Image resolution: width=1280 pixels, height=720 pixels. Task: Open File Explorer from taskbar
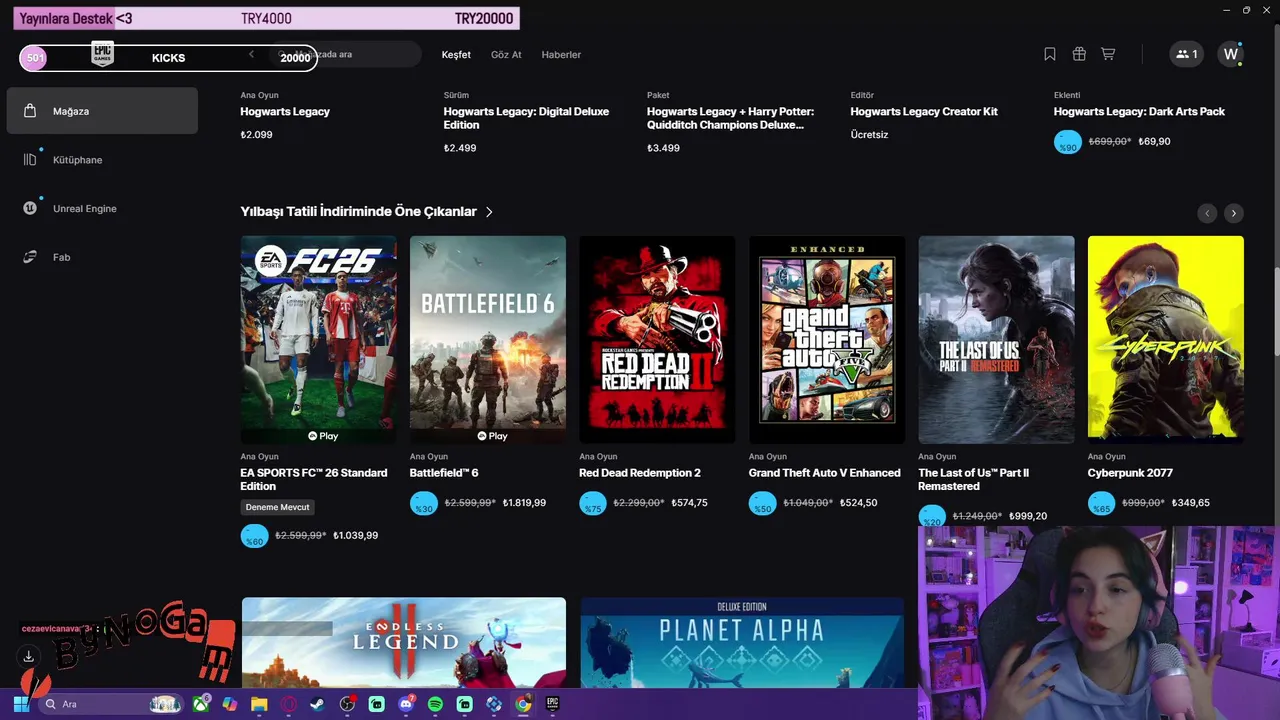pyautogui.click(x=259, y=704)
